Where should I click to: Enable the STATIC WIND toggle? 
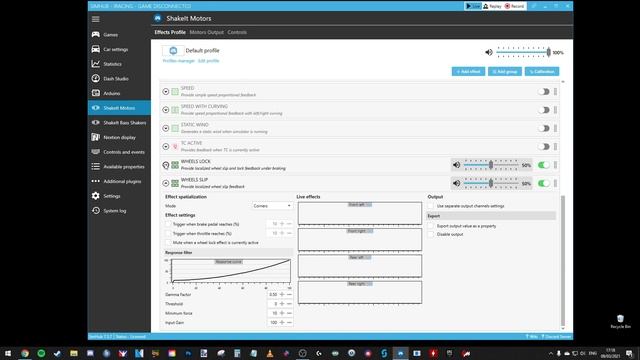coord(544,128)
